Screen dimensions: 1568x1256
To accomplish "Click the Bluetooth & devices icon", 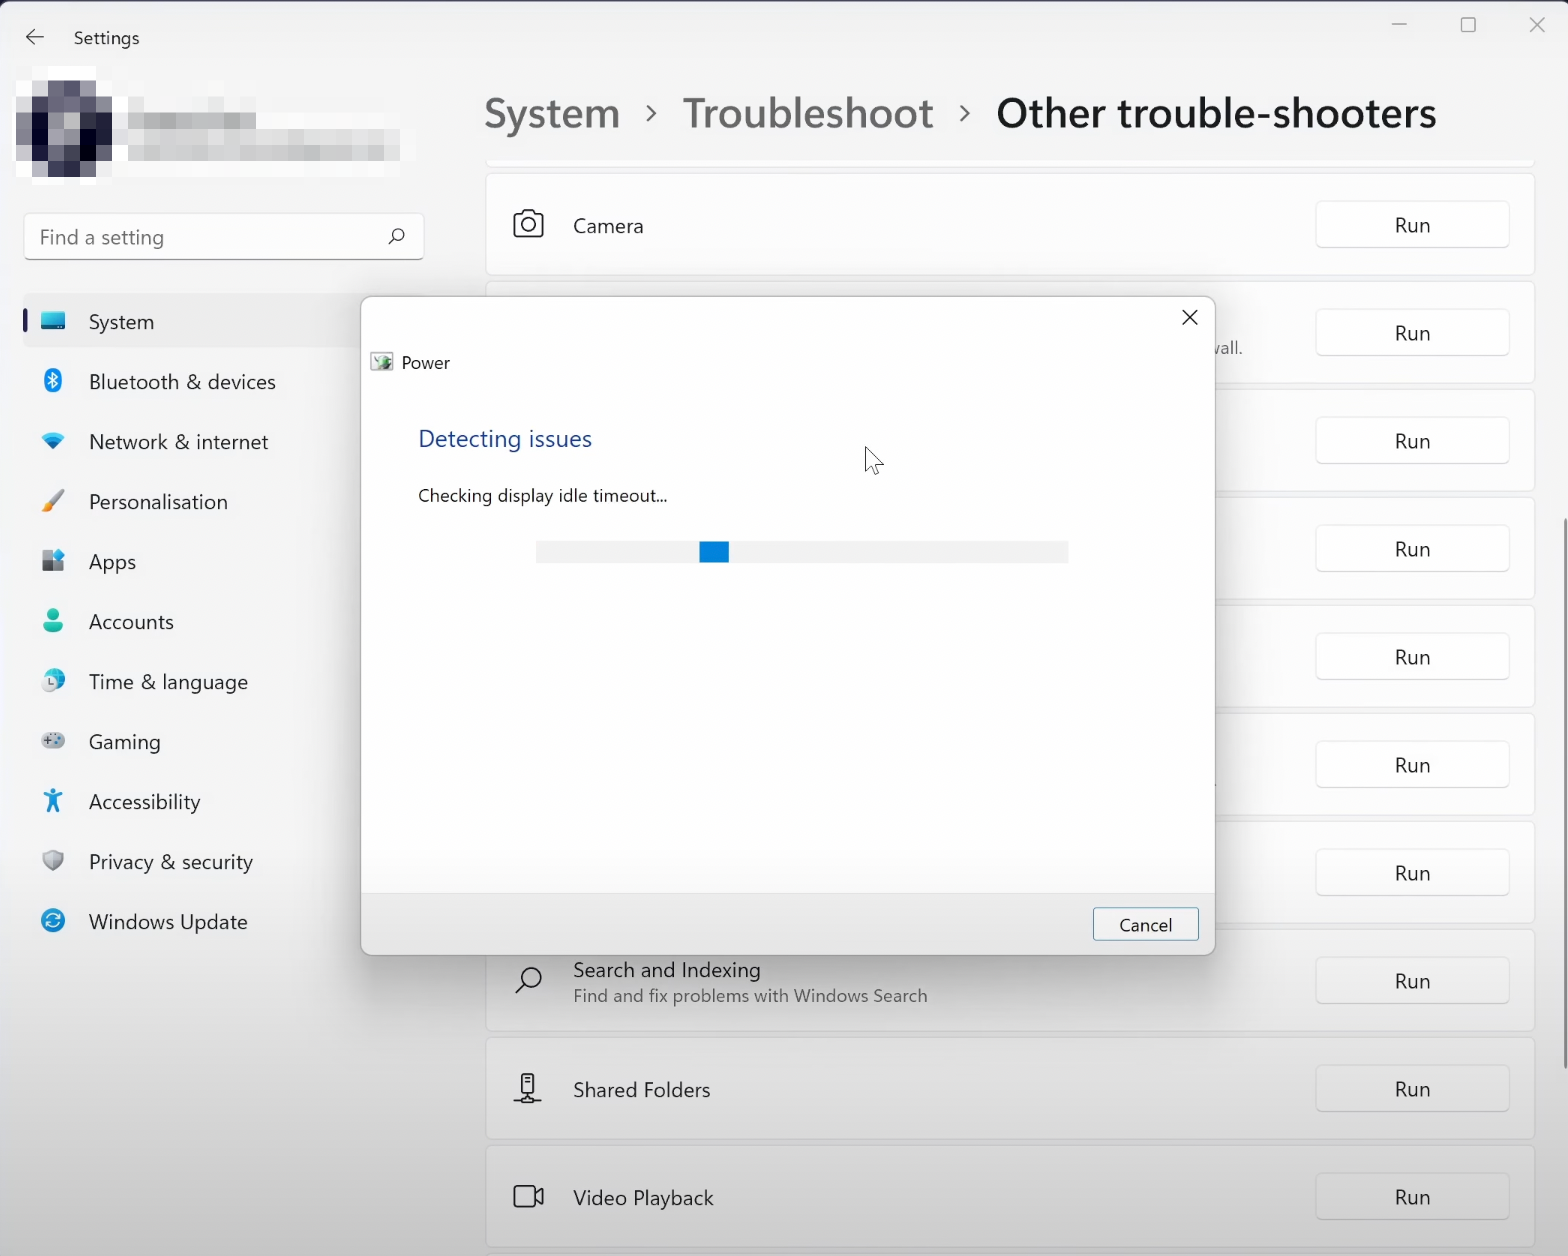I will coord(53,381).
